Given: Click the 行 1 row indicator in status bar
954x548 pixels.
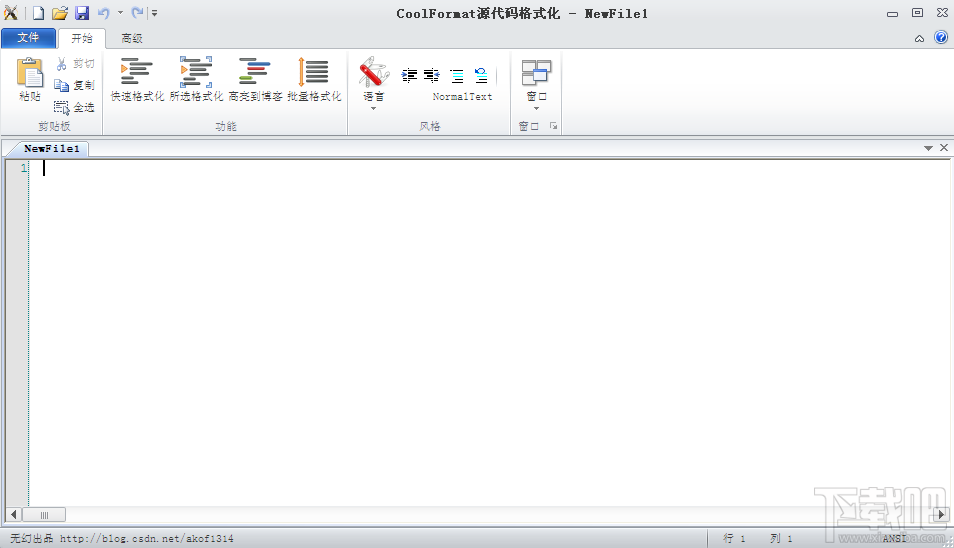Looking at the screenshot, I should tap(734, 538).
